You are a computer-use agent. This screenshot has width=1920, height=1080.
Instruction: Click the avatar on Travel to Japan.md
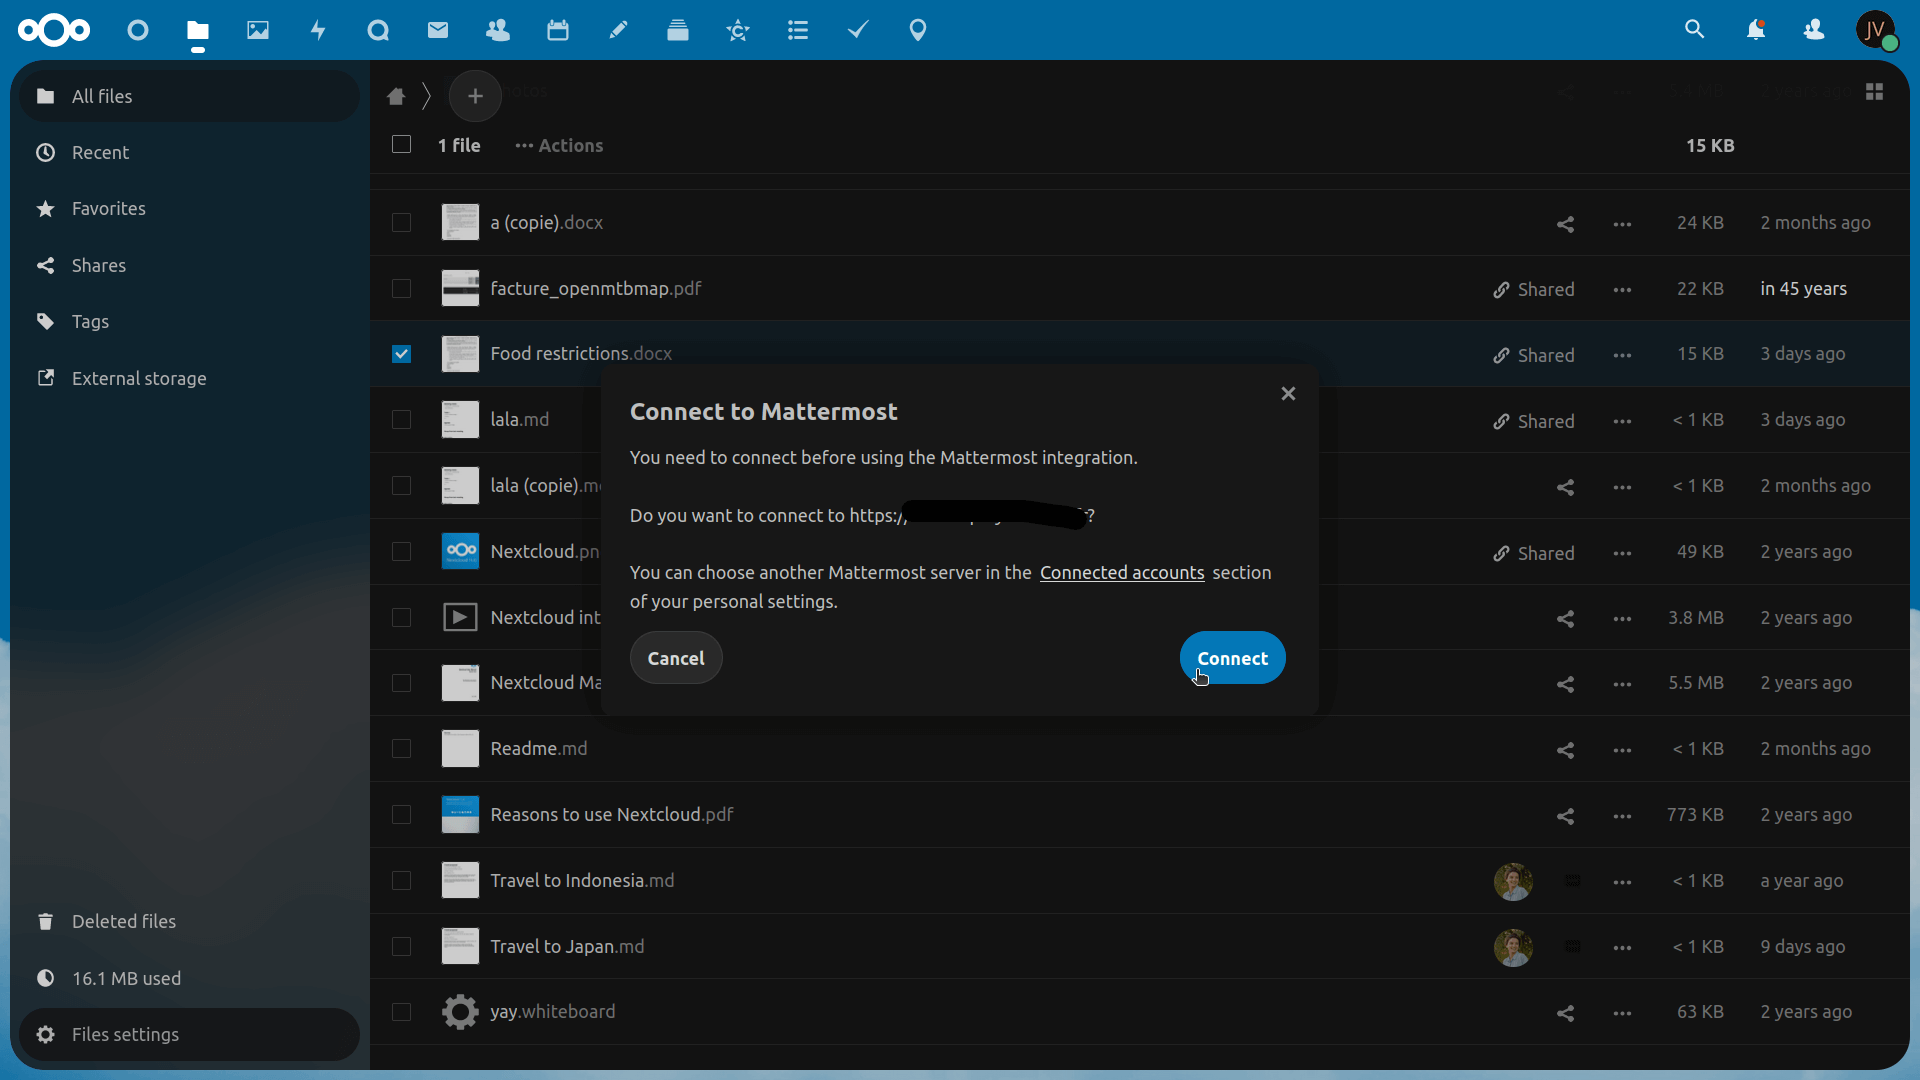click(1512, 947)
